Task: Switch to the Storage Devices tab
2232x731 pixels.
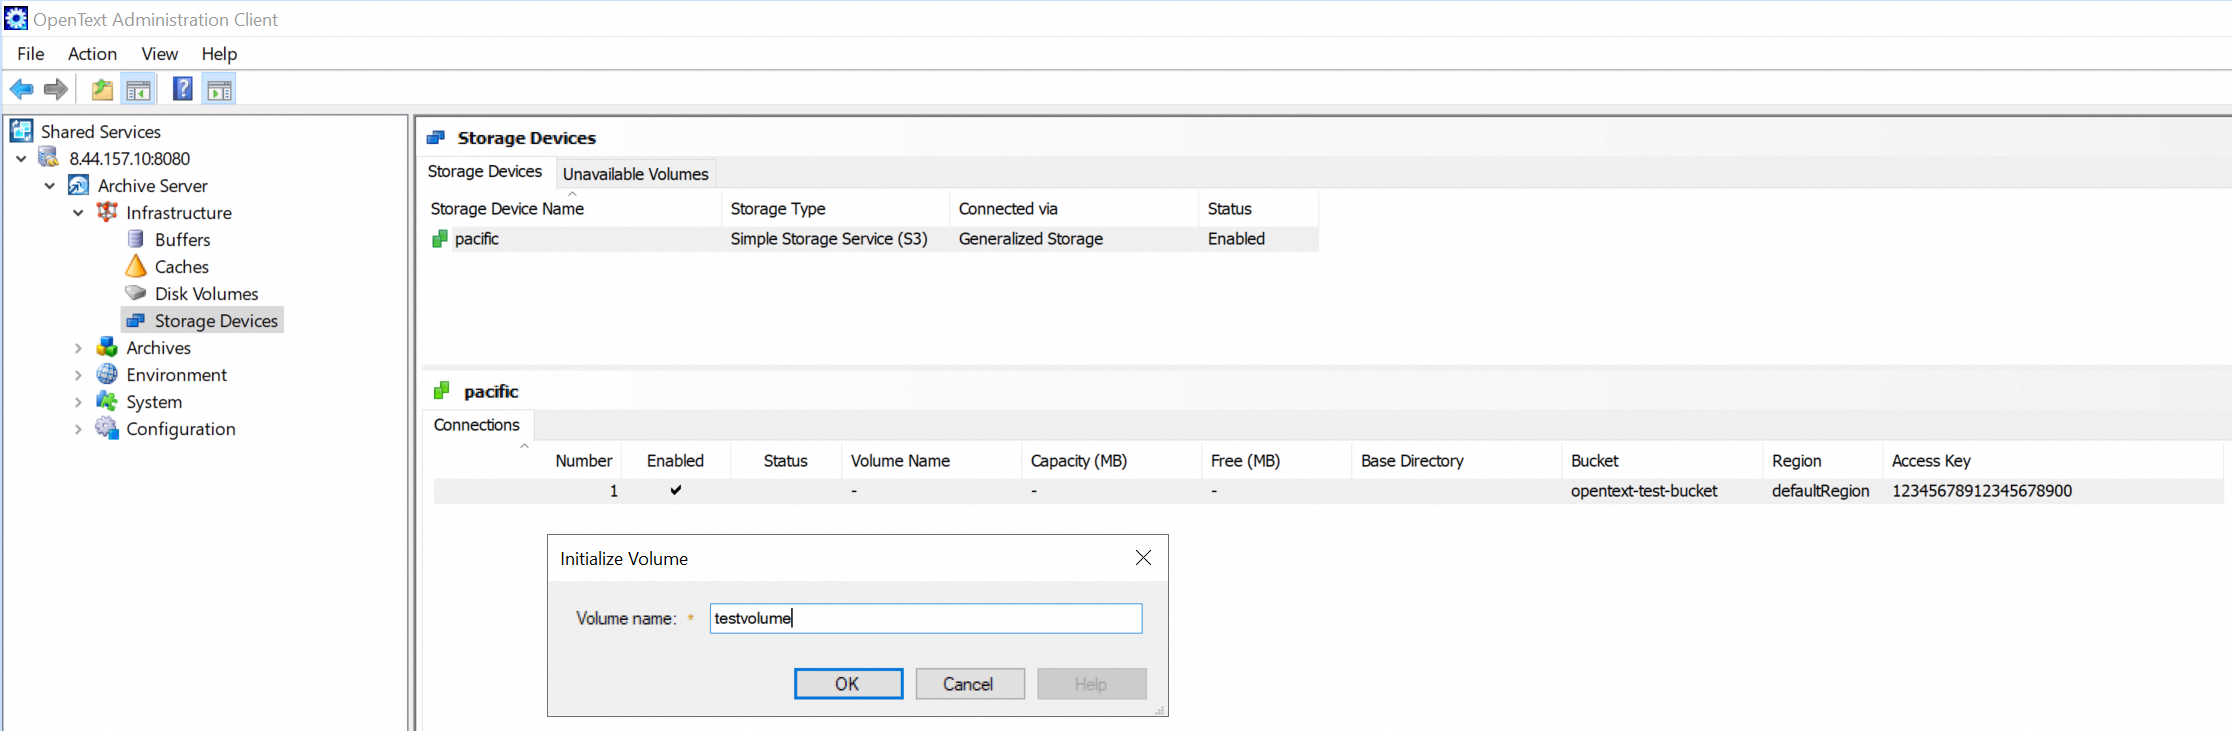Action: [x=485, y=172]
